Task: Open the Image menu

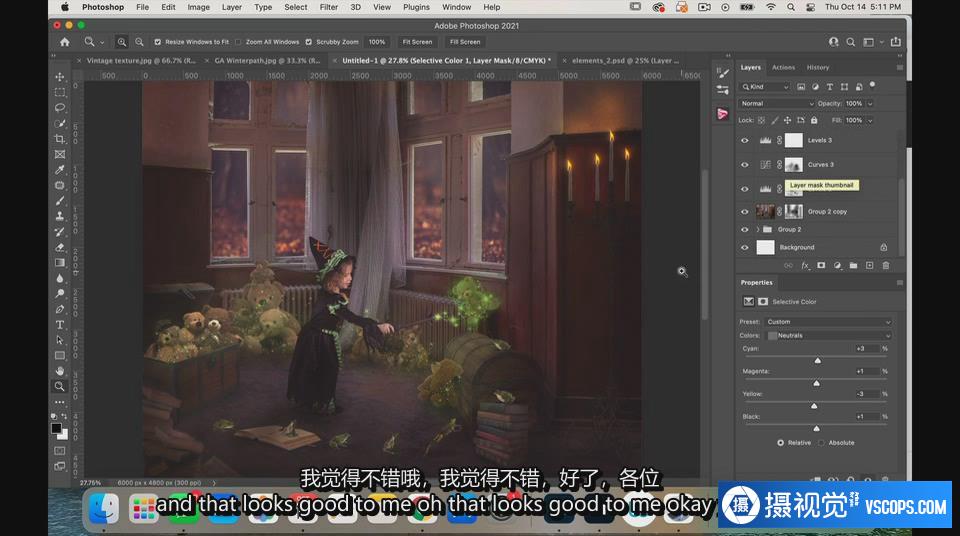Action: 198,7
